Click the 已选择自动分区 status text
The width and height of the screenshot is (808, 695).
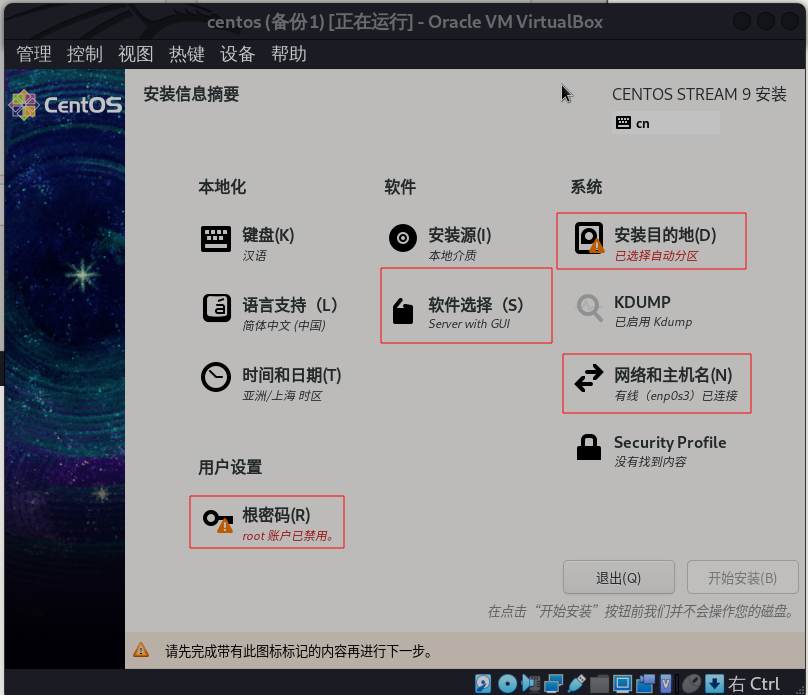pyautogui.click(x=656, y=256)
